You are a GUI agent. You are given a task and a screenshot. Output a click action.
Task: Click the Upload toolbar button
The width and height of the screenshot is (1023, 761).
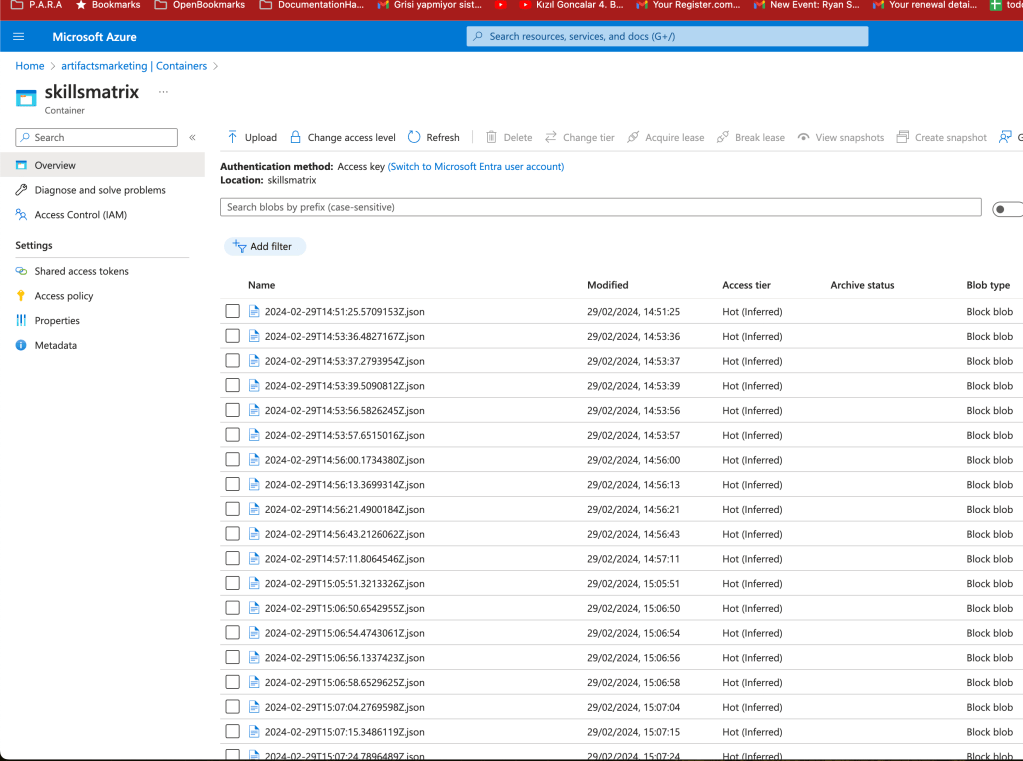[x=252, y=137]
